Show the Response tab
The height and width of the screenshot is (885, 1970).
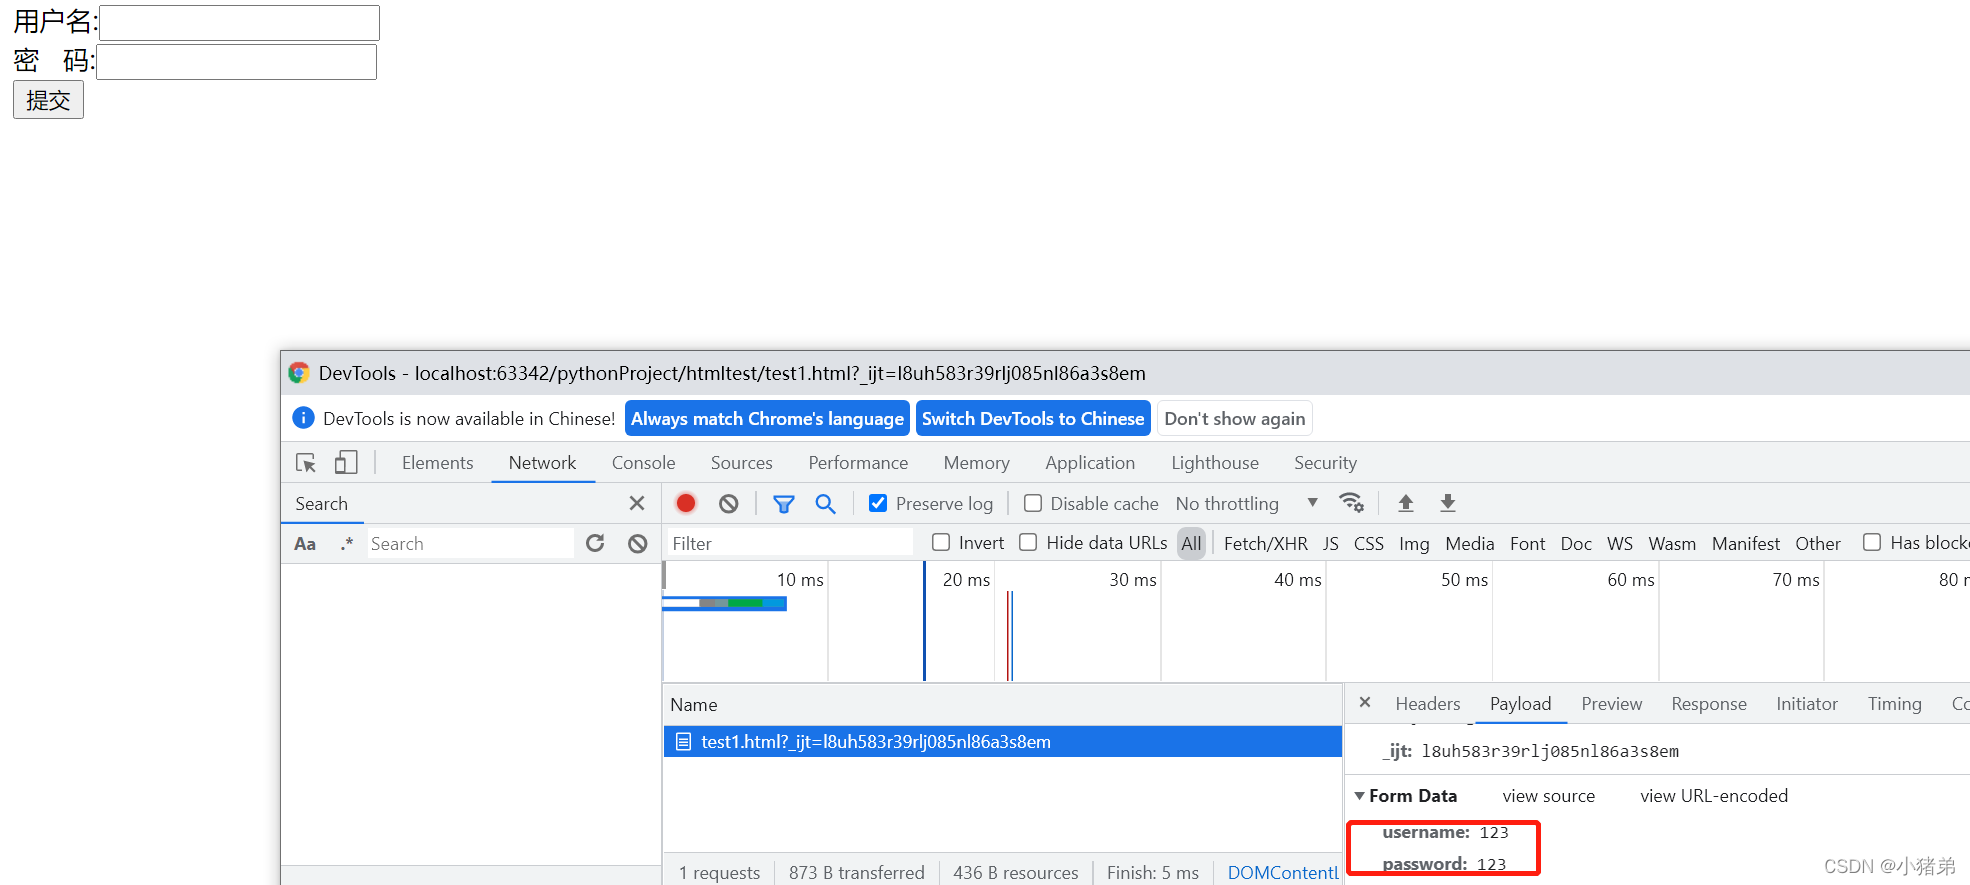[x=1709, y=704]
